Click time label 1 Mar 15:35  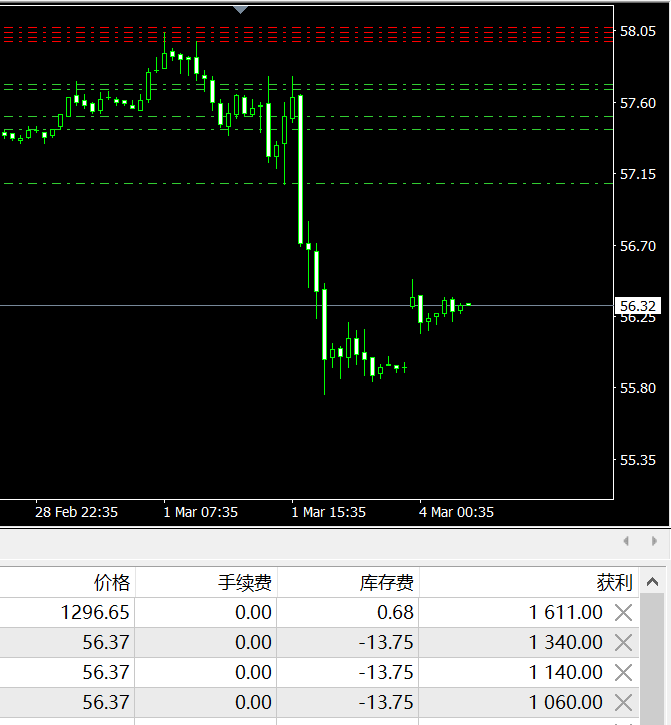coord(329,512)
